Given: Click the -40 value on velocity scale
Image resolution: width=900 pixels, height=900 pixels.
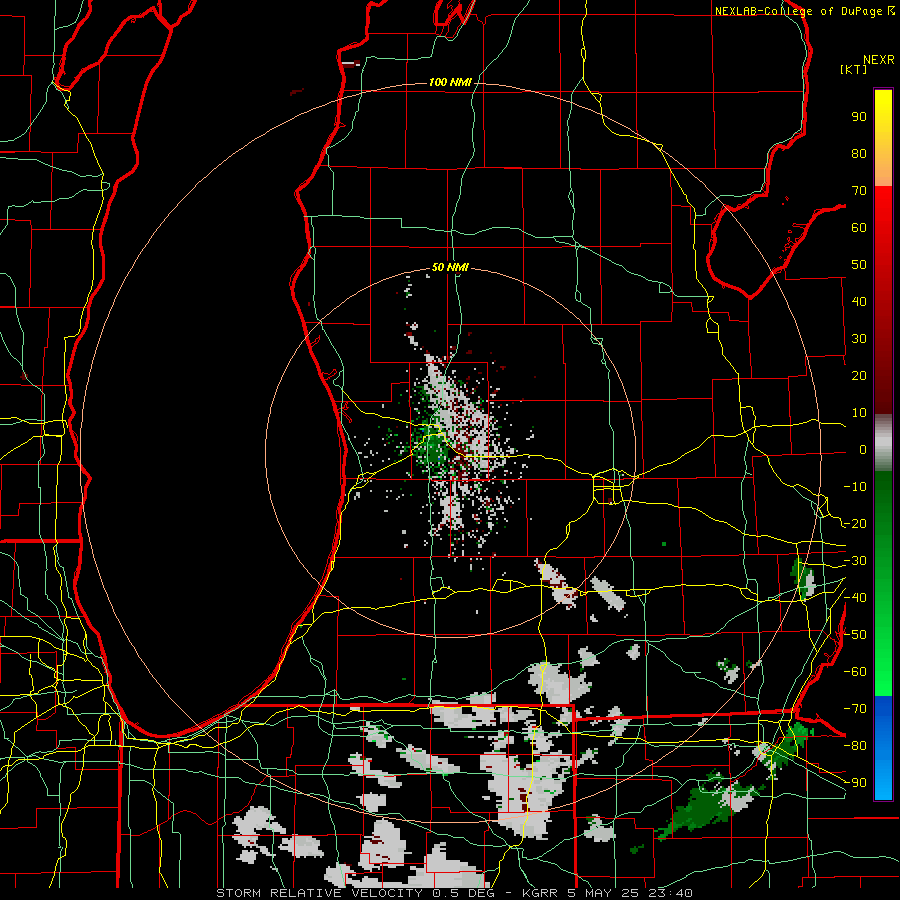Looking at the screenshot, I should coord(855,598).
